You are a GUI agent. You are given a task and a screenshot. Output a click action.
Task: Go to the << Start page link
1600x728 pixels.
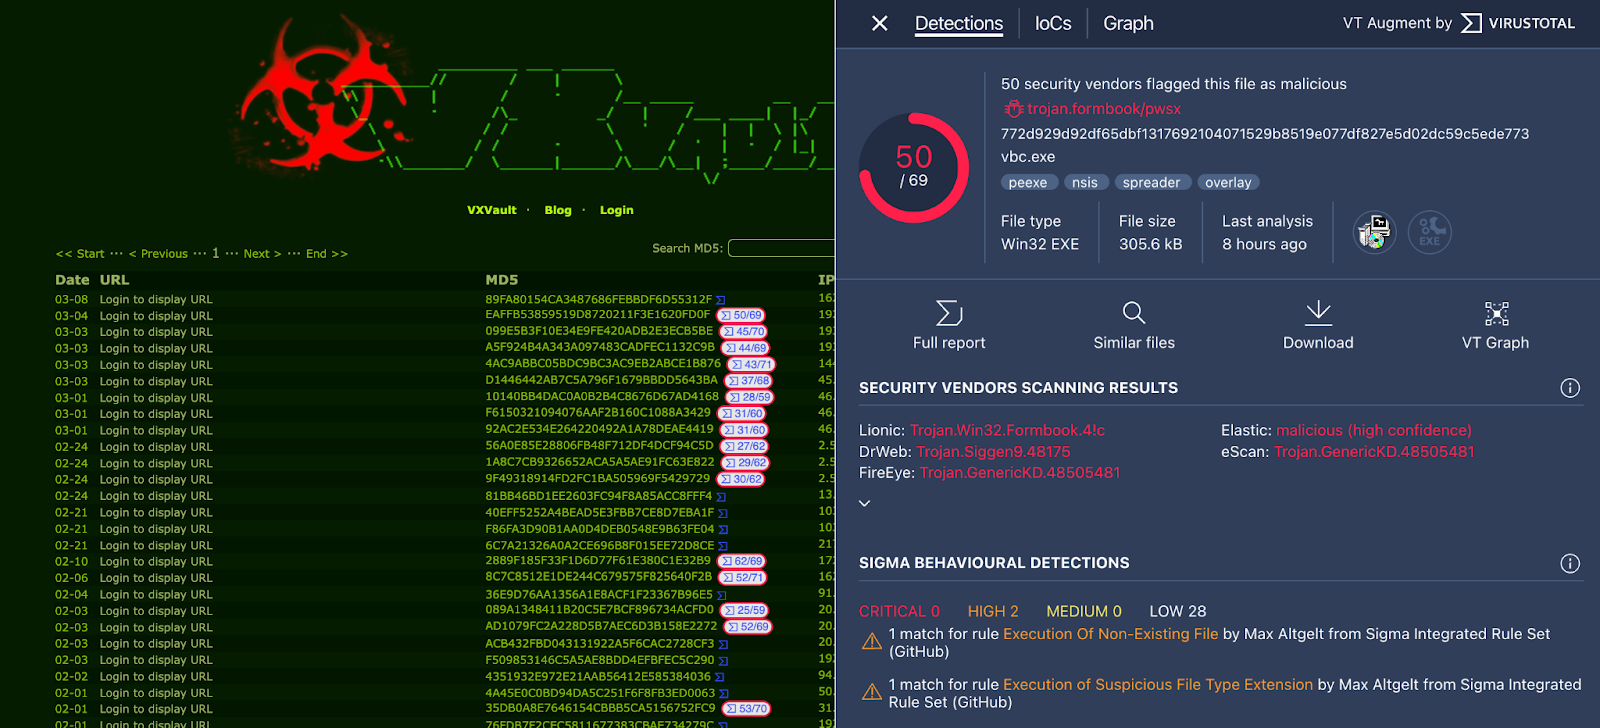coord(80,254)
